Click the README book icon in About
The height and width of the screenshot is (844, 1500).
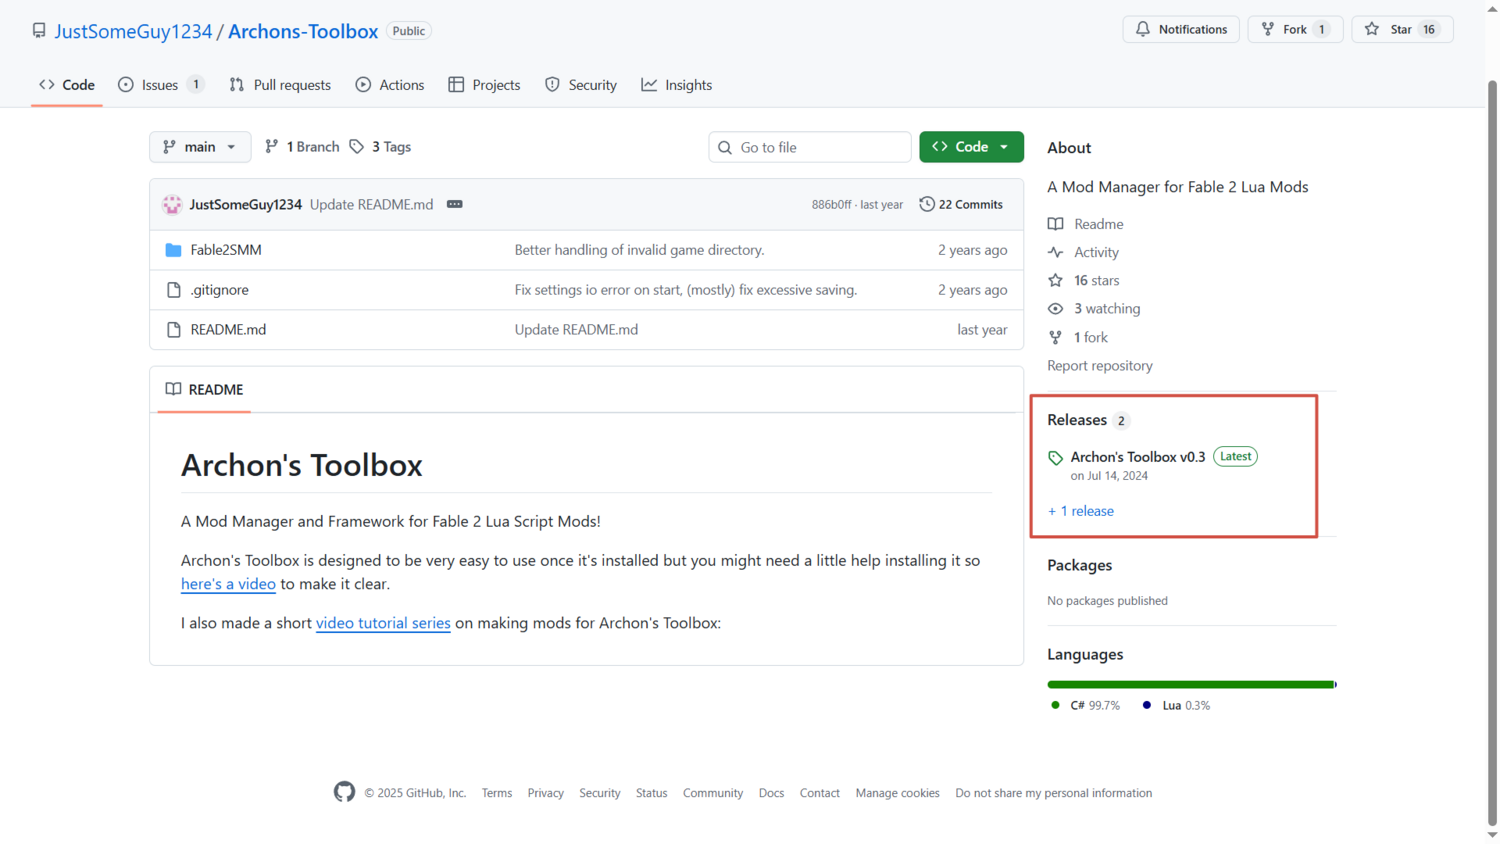point(1055,224)
